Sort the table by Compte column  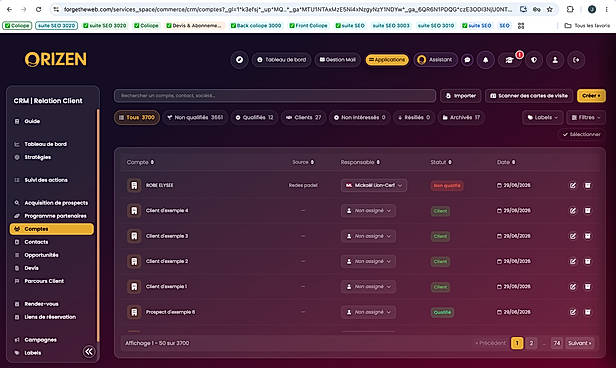pos(140,162)
